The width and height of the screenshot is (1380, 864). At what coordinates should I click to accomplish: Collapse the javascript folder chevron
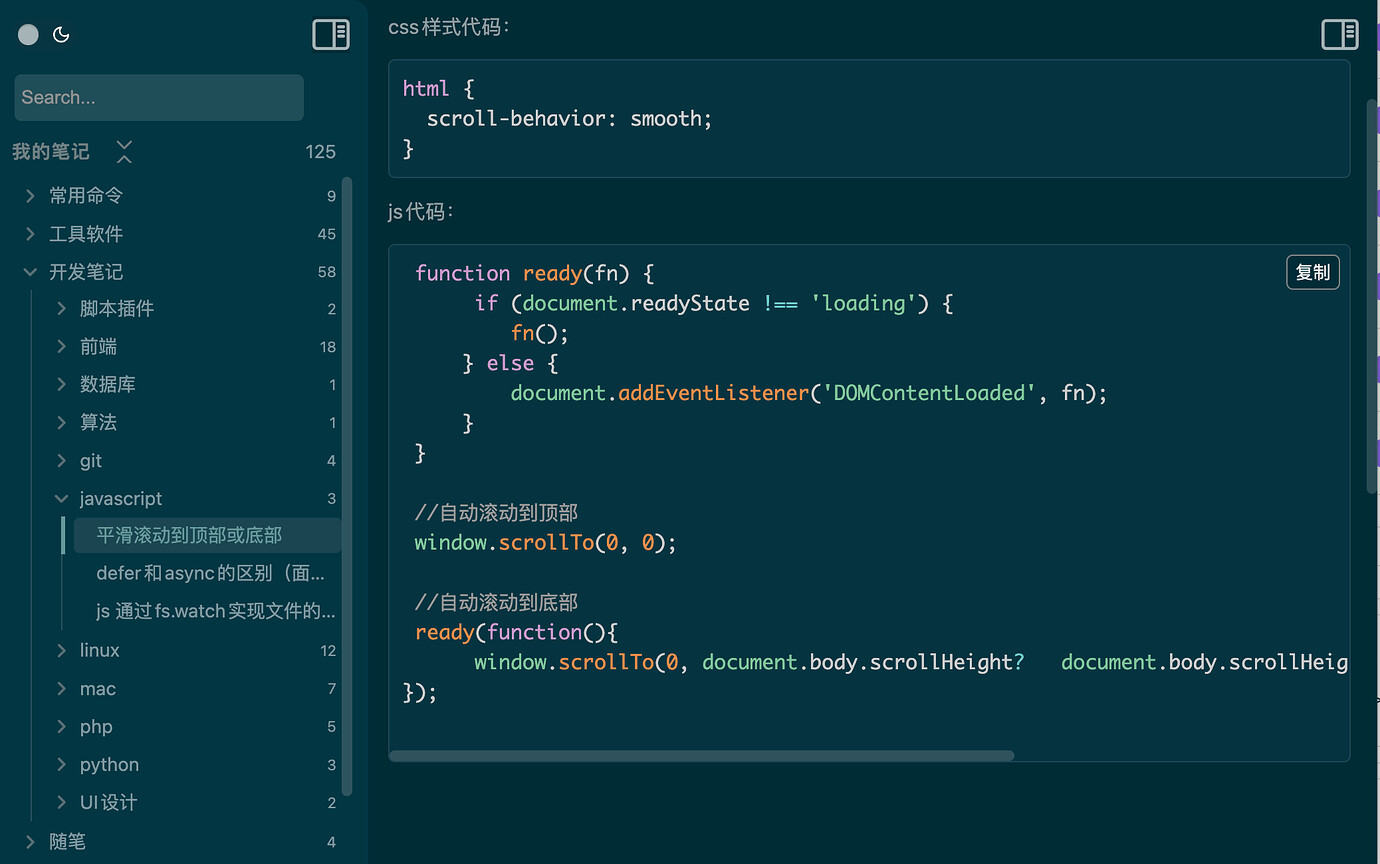click(62, 498)
